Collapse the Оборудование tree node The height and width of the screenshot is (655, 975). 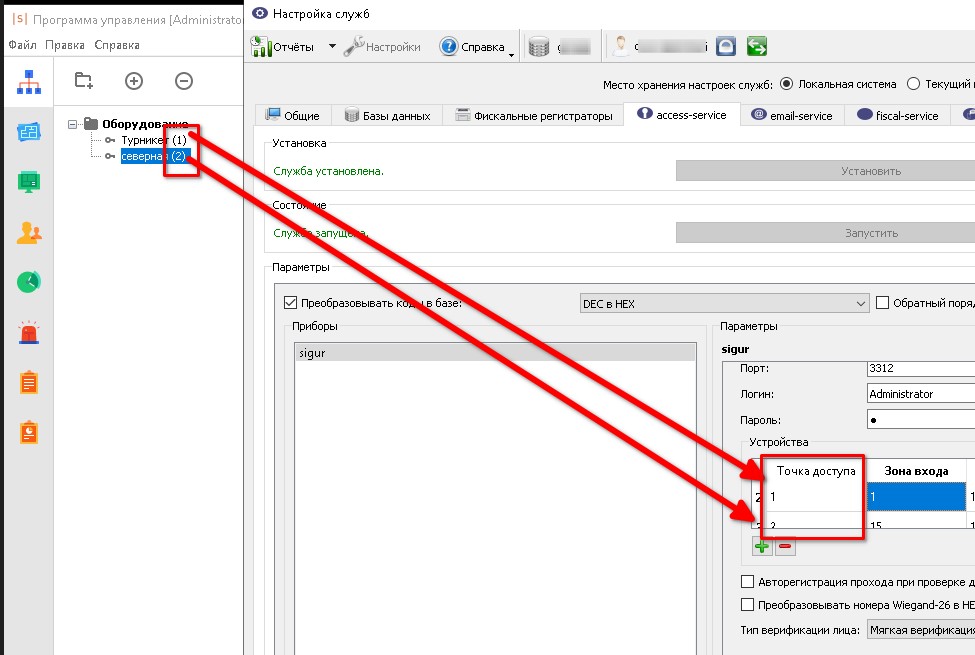tap(72, 124)
